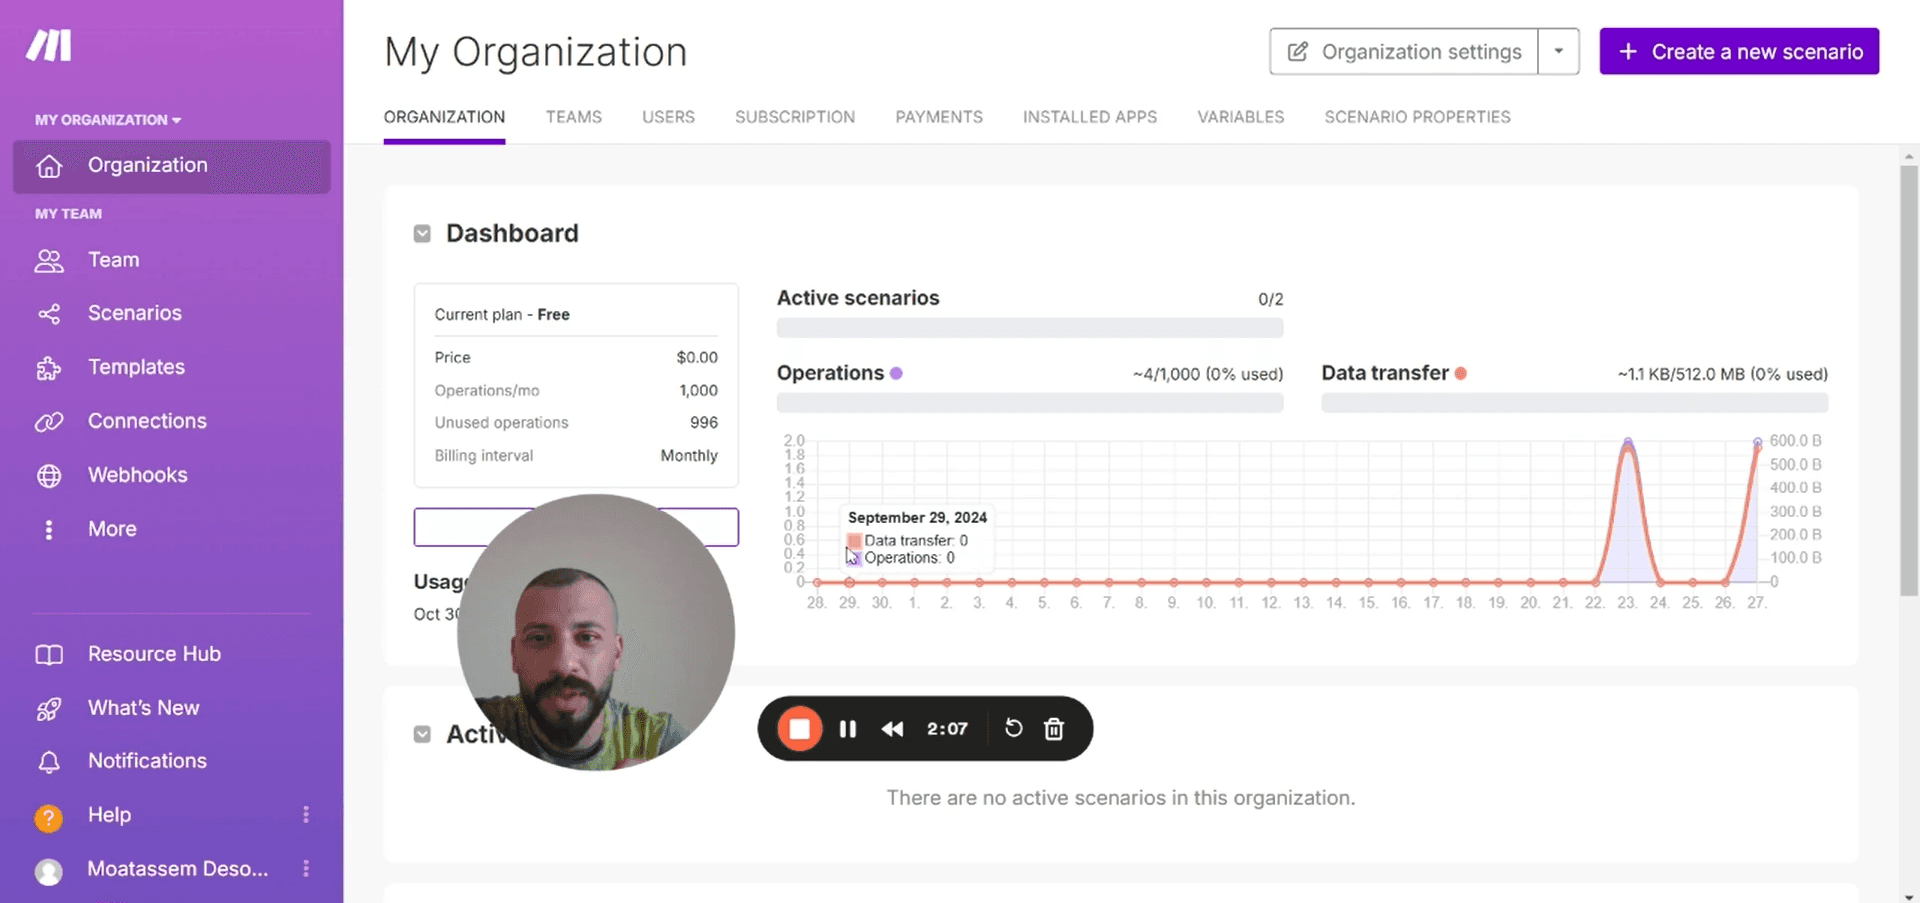
Task: Click the Scenarios share icon
Action: (49, 314)
